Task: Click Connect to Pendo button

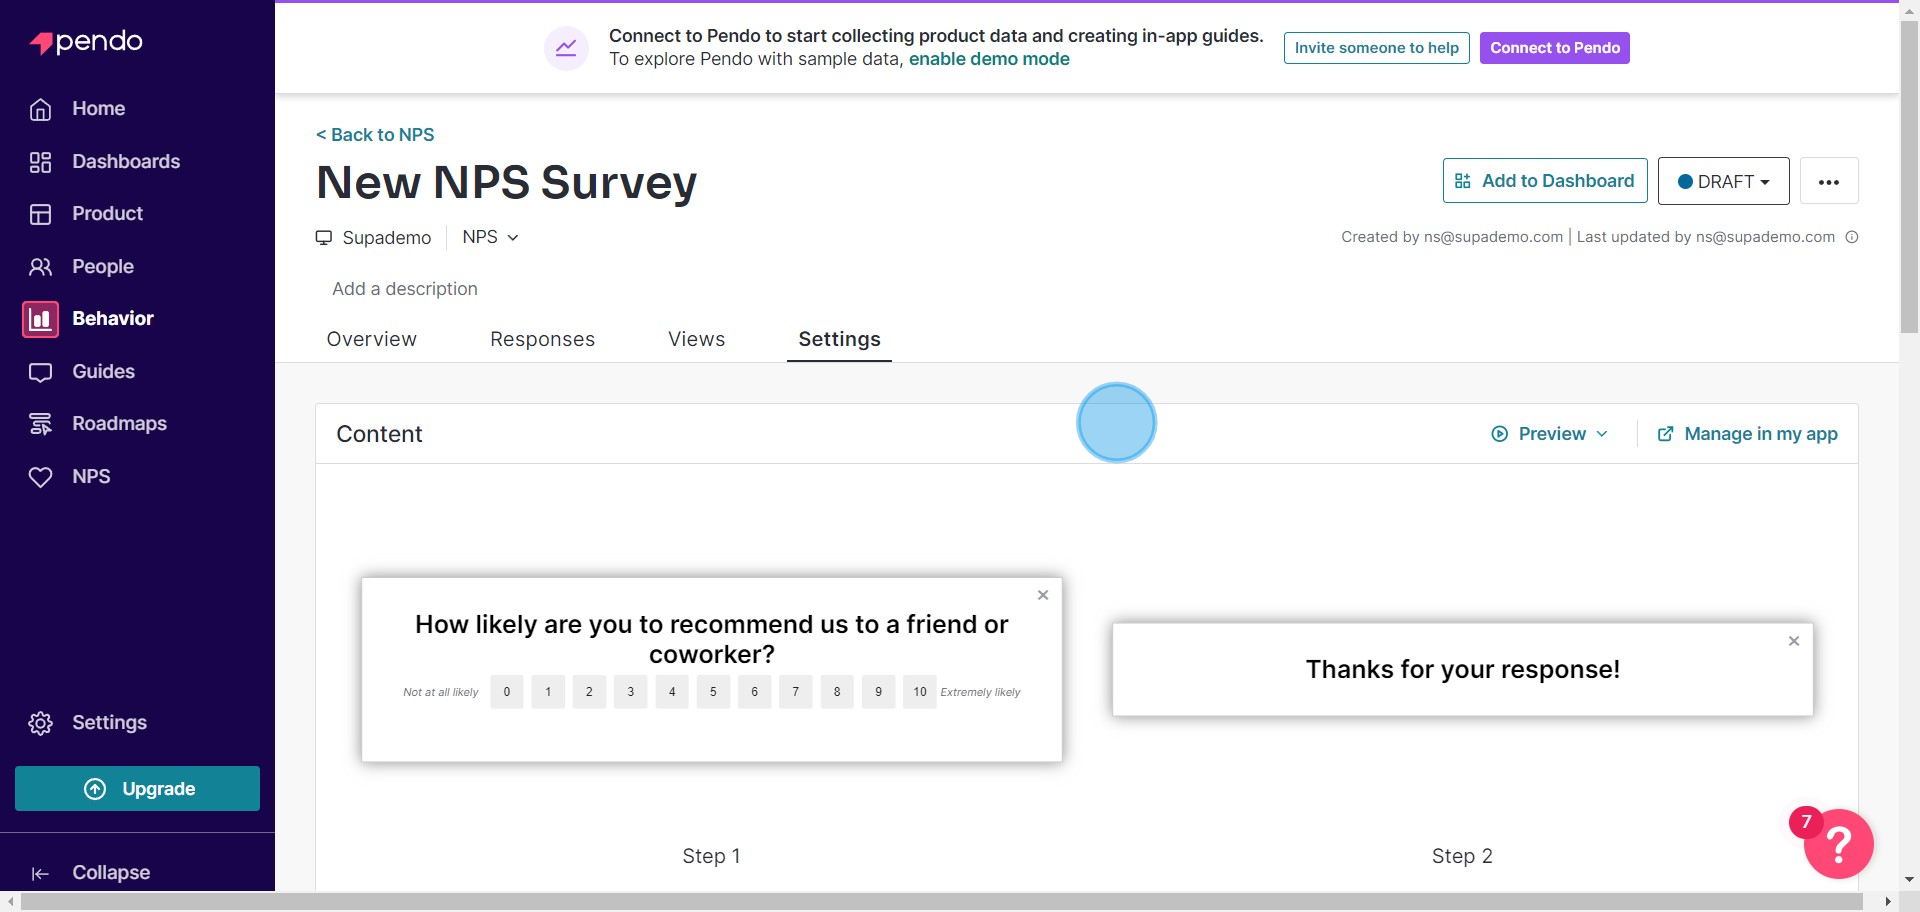Action: 1555,48
